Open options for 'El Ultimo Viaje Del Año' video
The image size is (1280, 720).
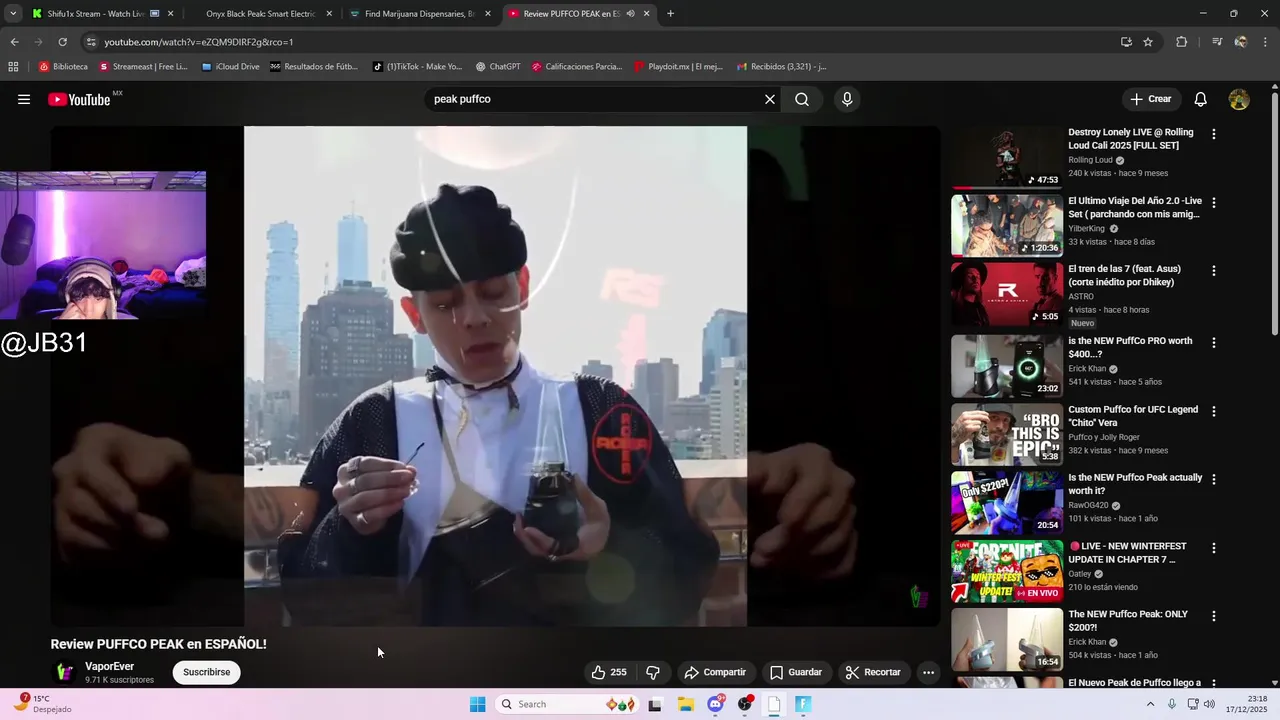pyautogui.click(x=1214, y=202)
